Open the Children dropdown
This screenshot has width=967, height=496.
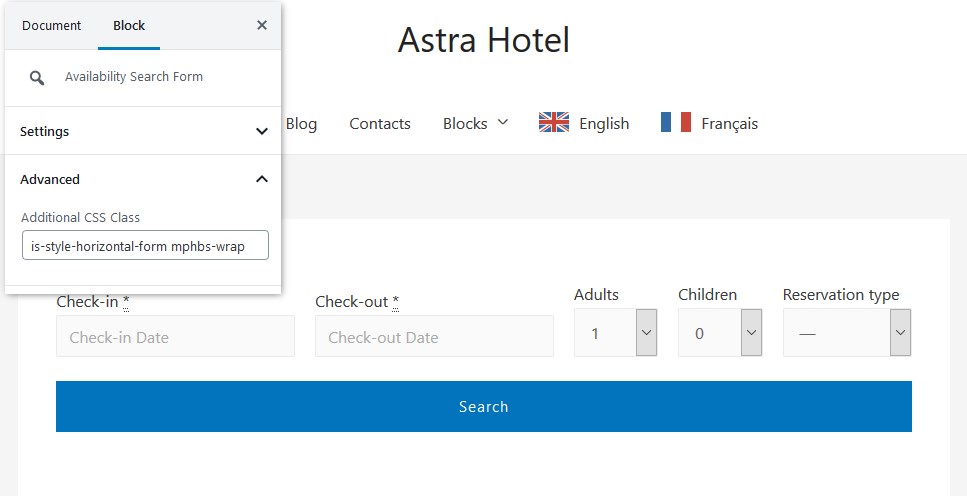click(720, 333)
